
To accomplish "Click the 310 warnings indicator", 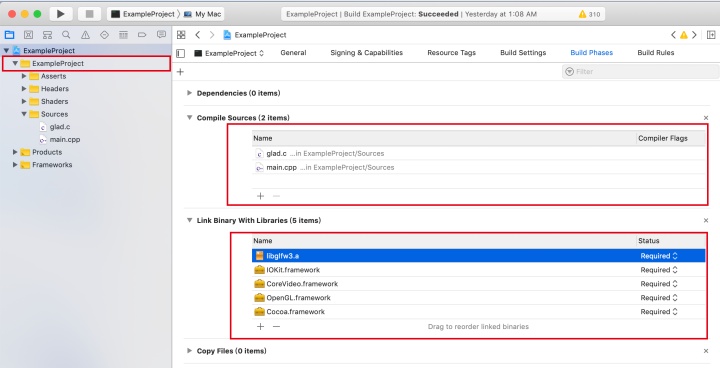I will (590, 14).
